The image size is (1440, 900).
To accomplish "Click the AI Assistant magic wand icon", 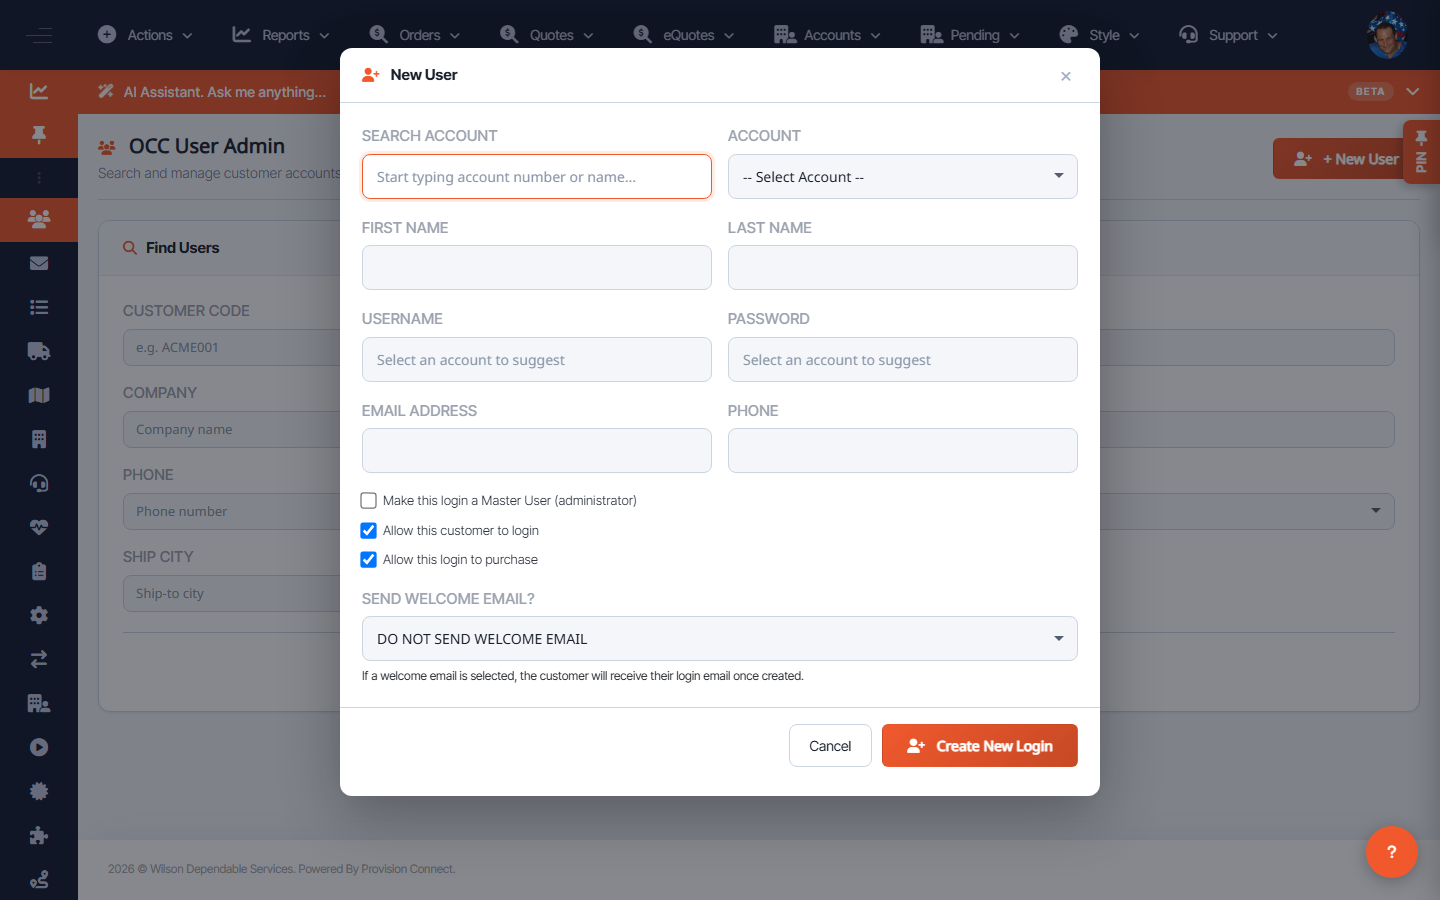I will pyautogui.click(x=106, y=92).
